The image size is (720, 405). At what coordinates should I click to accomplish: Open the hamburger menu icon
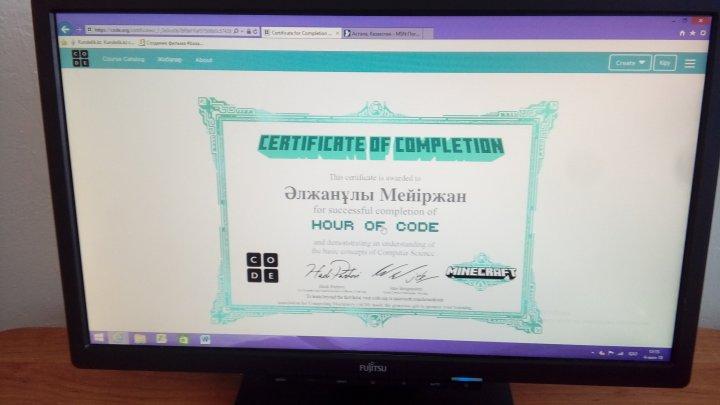coord(690,63)
